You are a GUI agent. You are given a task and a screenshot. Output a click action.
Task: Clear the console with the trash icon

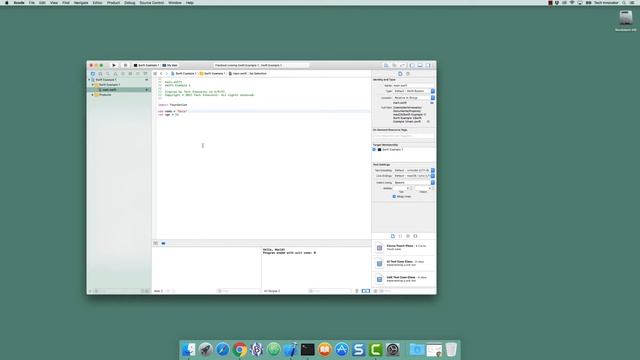[x=357, y=291]
